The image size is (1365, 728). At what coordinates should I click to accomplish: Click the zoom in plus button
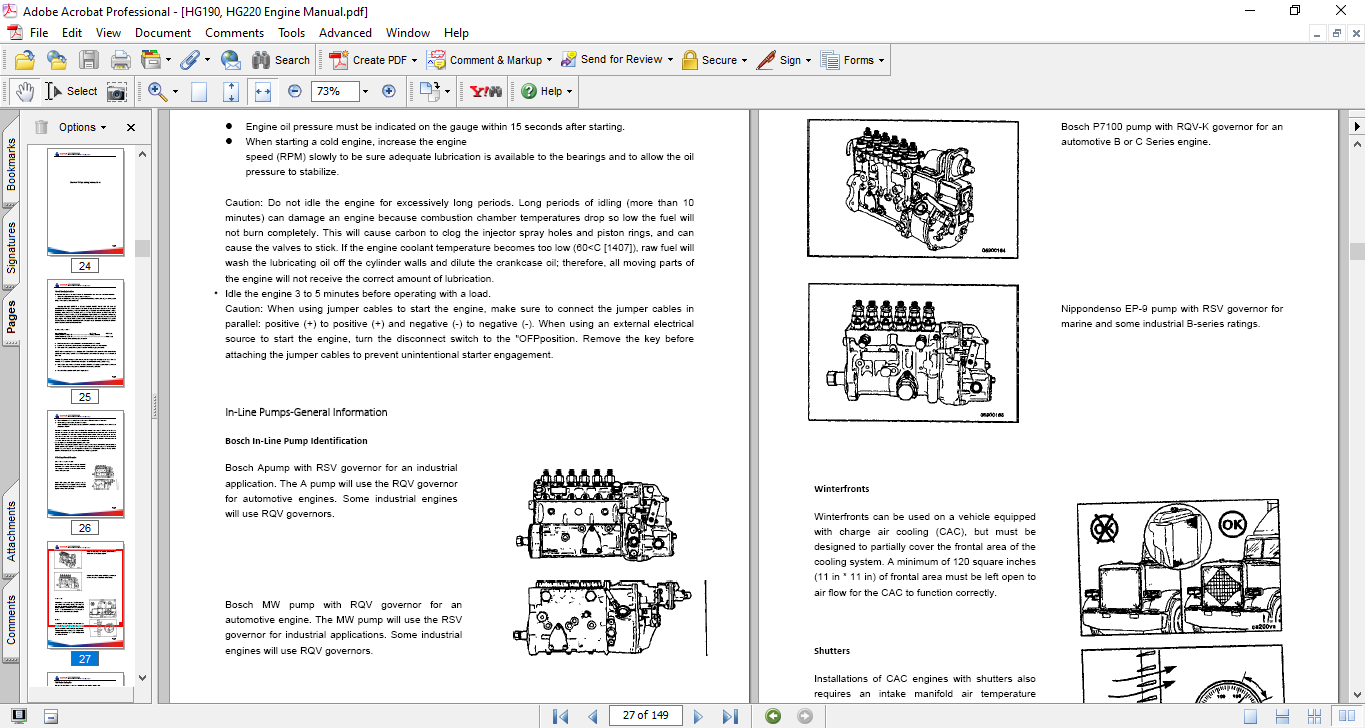coord(389,91)
